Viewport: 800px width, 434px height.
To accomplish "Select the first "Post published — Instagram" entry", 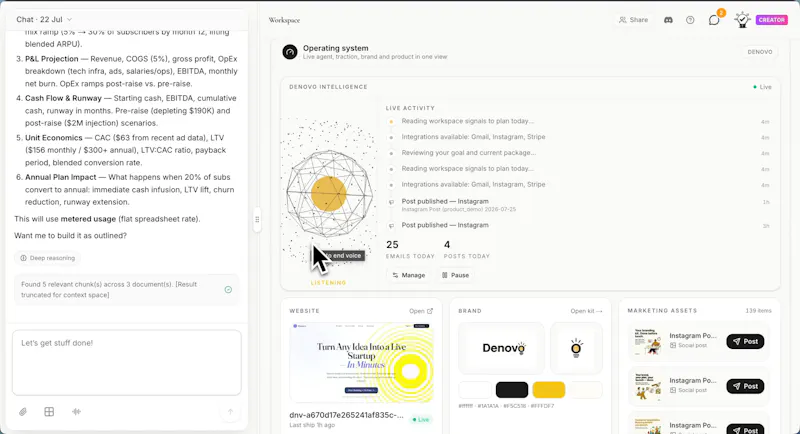I will [x=444, y=205].
